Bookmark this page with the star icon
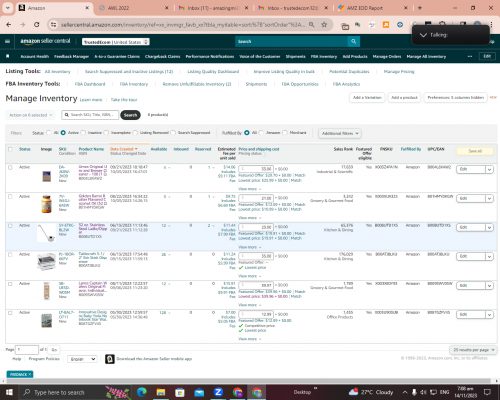Screen dimensions: 500x400 point(324,24)
